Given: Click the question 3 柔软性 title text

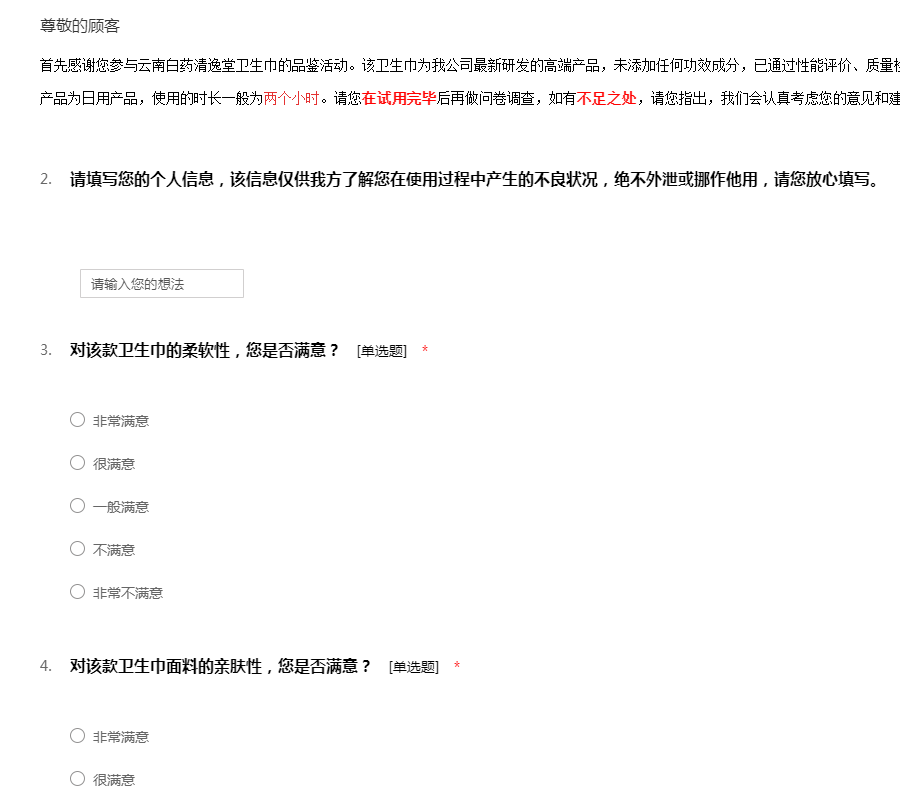Looking at the screenshot, I should (205, 350).
